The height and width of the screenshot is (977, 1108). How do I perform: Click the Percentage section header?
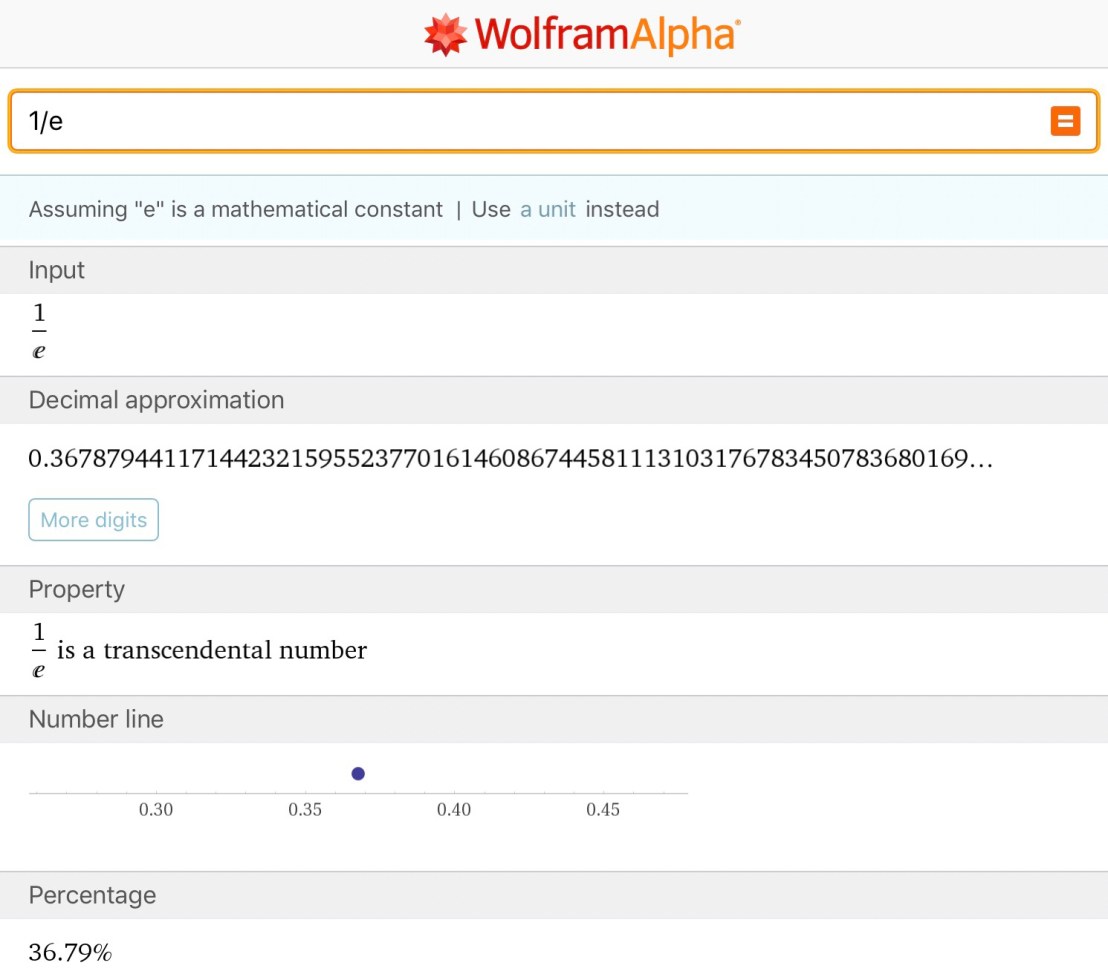click(92, 895)
